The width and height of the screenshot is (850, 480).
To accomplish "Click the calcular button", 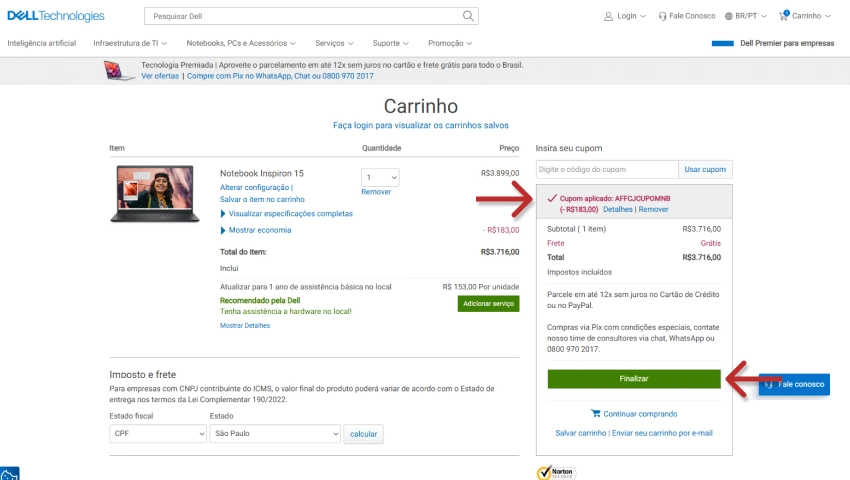I will click(363, 434).
